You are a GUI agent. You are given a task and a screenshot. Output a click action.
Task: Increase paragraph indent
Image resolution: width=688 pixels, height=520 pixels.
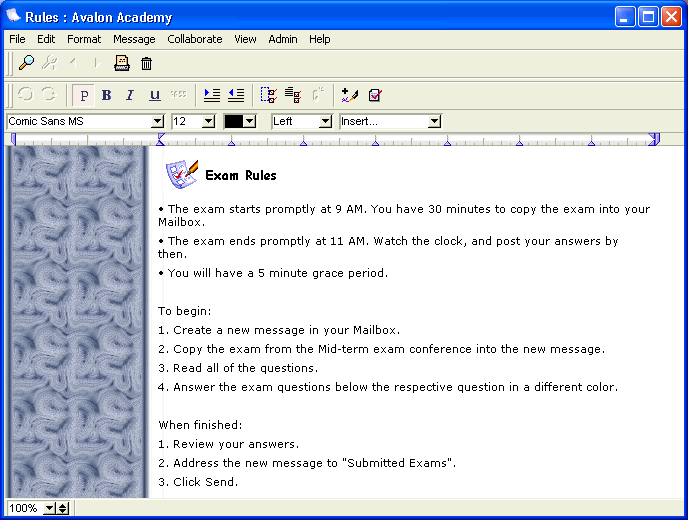point(212,95)
